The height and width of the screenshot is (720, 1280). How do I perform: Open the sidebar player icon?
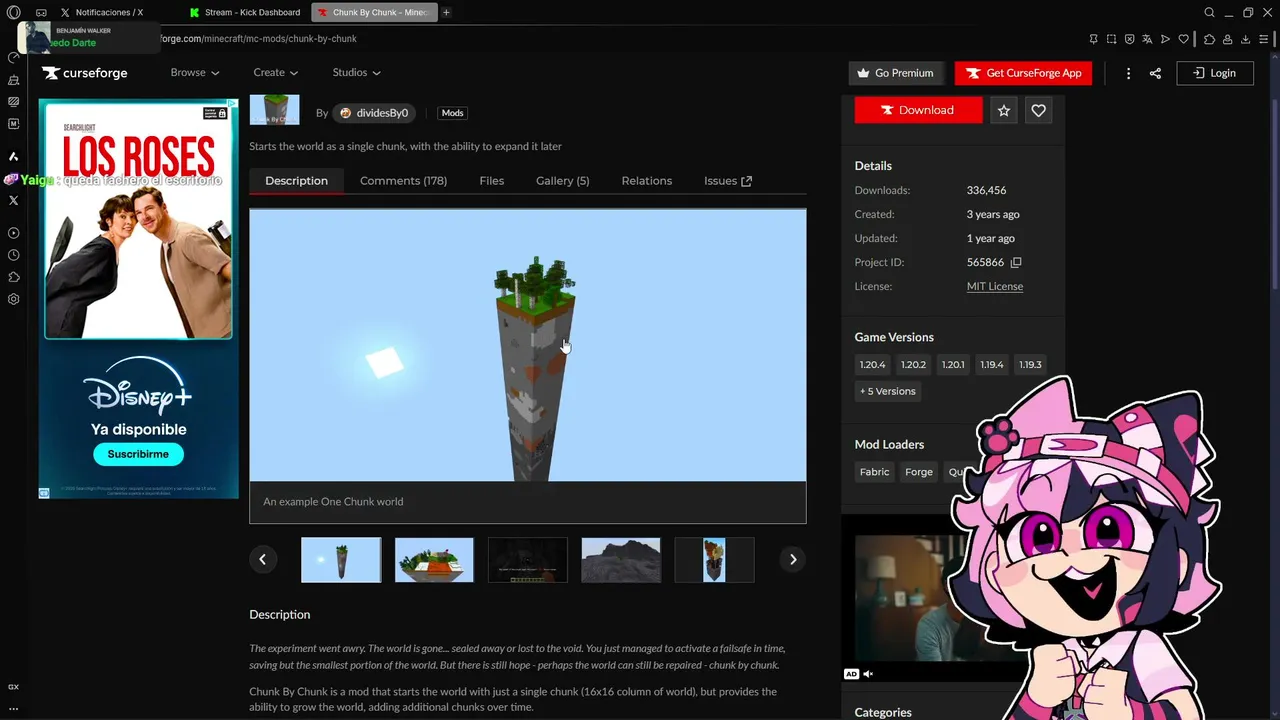pos(13,233)
